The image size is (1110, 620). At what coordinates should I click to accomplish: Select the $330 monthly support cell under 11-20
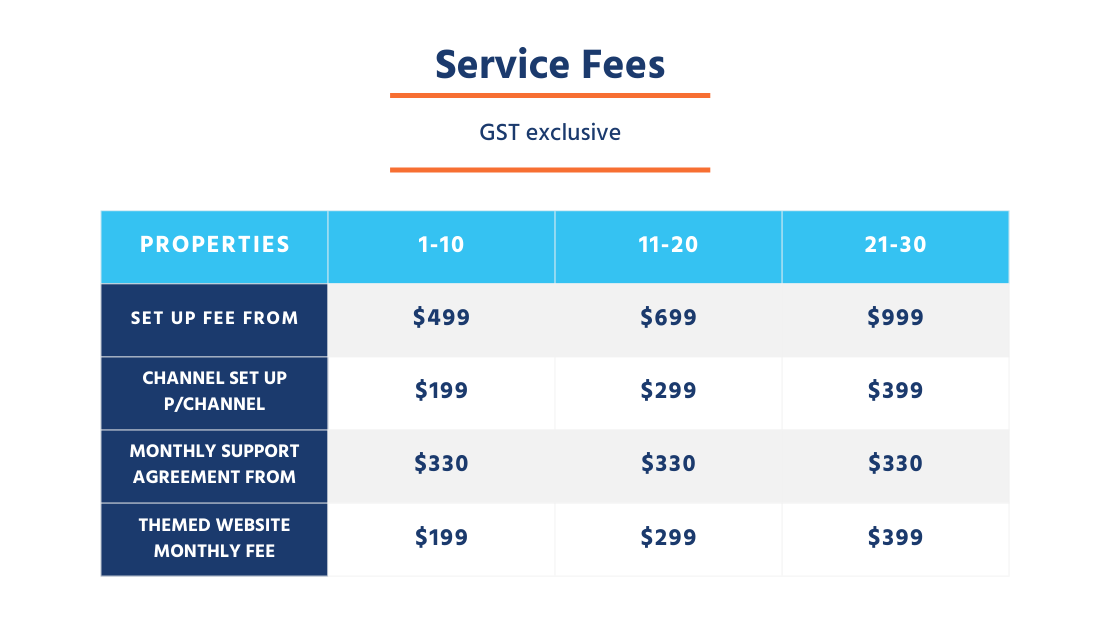(x=668, y=464)
